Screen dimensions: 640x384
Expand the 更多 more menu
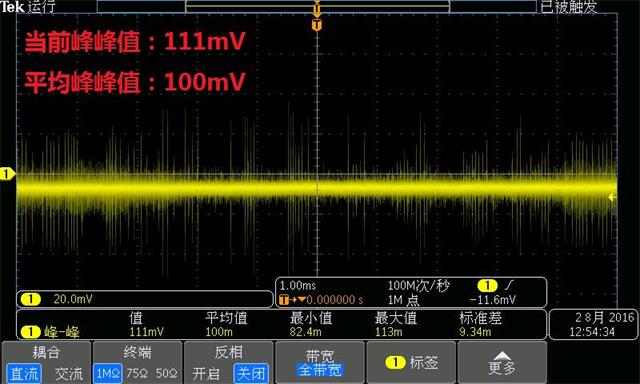point(502,362)
